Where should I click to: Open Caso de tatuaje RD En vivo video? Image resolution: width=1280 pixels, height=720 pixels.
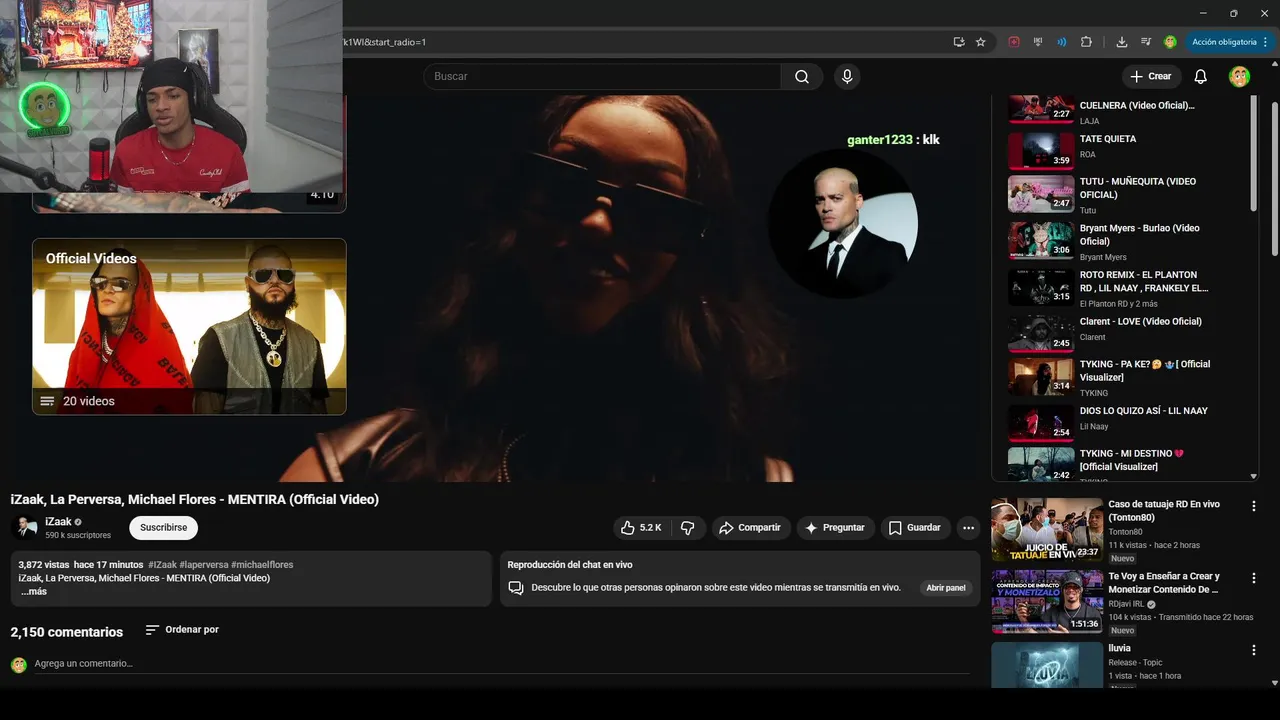1047,530
